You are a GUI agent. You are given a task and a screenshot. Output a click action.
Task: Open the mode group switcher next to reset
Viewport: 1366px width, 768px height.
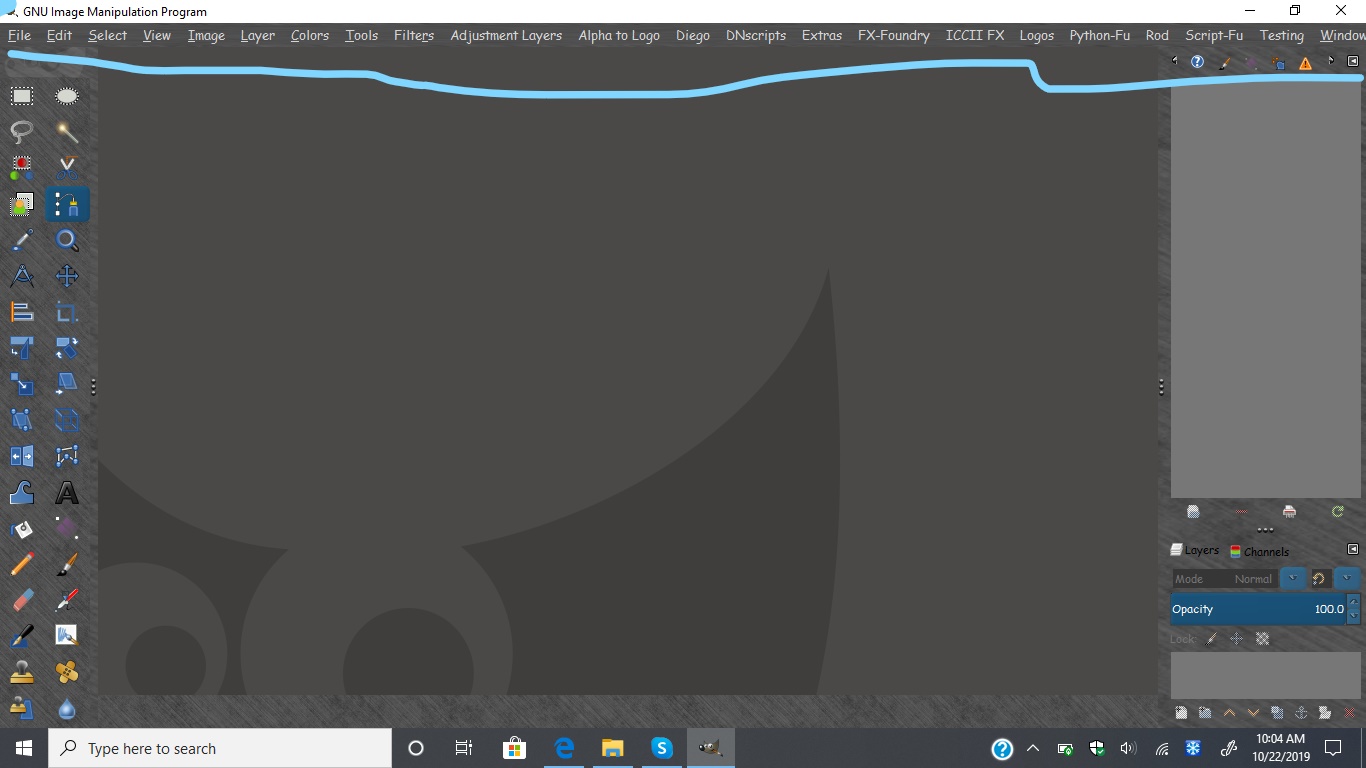(1348, 578)
